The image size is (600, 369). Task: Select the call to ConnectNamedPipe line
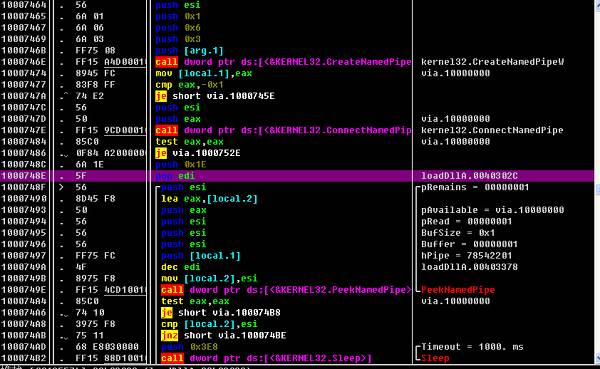coord(283,130)
